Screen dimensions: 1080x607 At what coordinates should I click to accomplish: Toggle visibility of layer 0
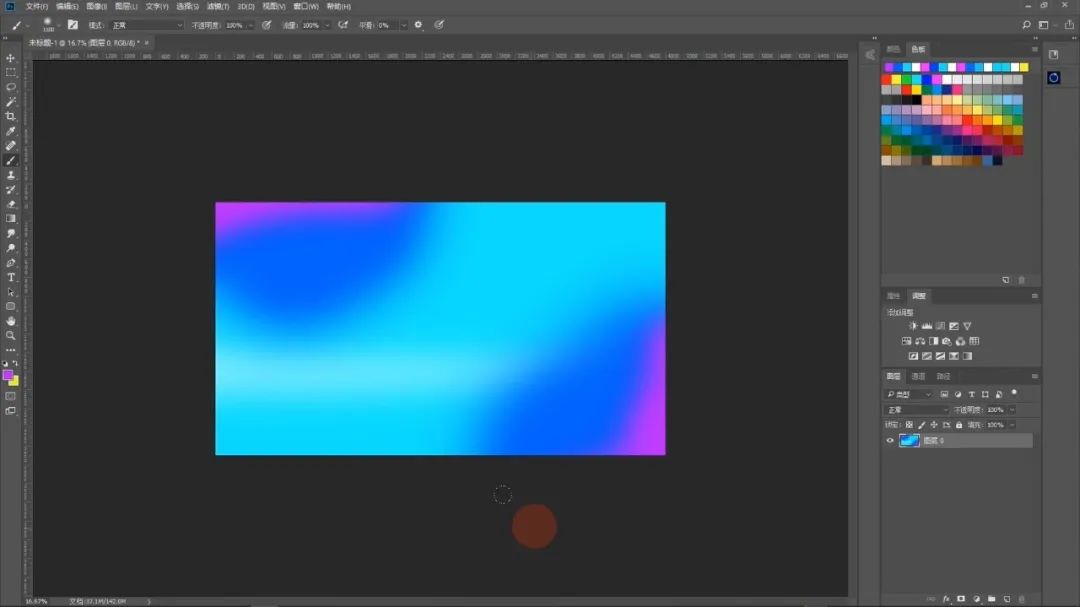click(x=890, y=441)
